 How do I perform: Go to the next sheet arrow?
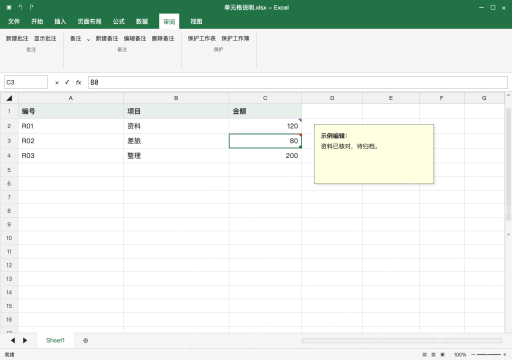[25, 340]
